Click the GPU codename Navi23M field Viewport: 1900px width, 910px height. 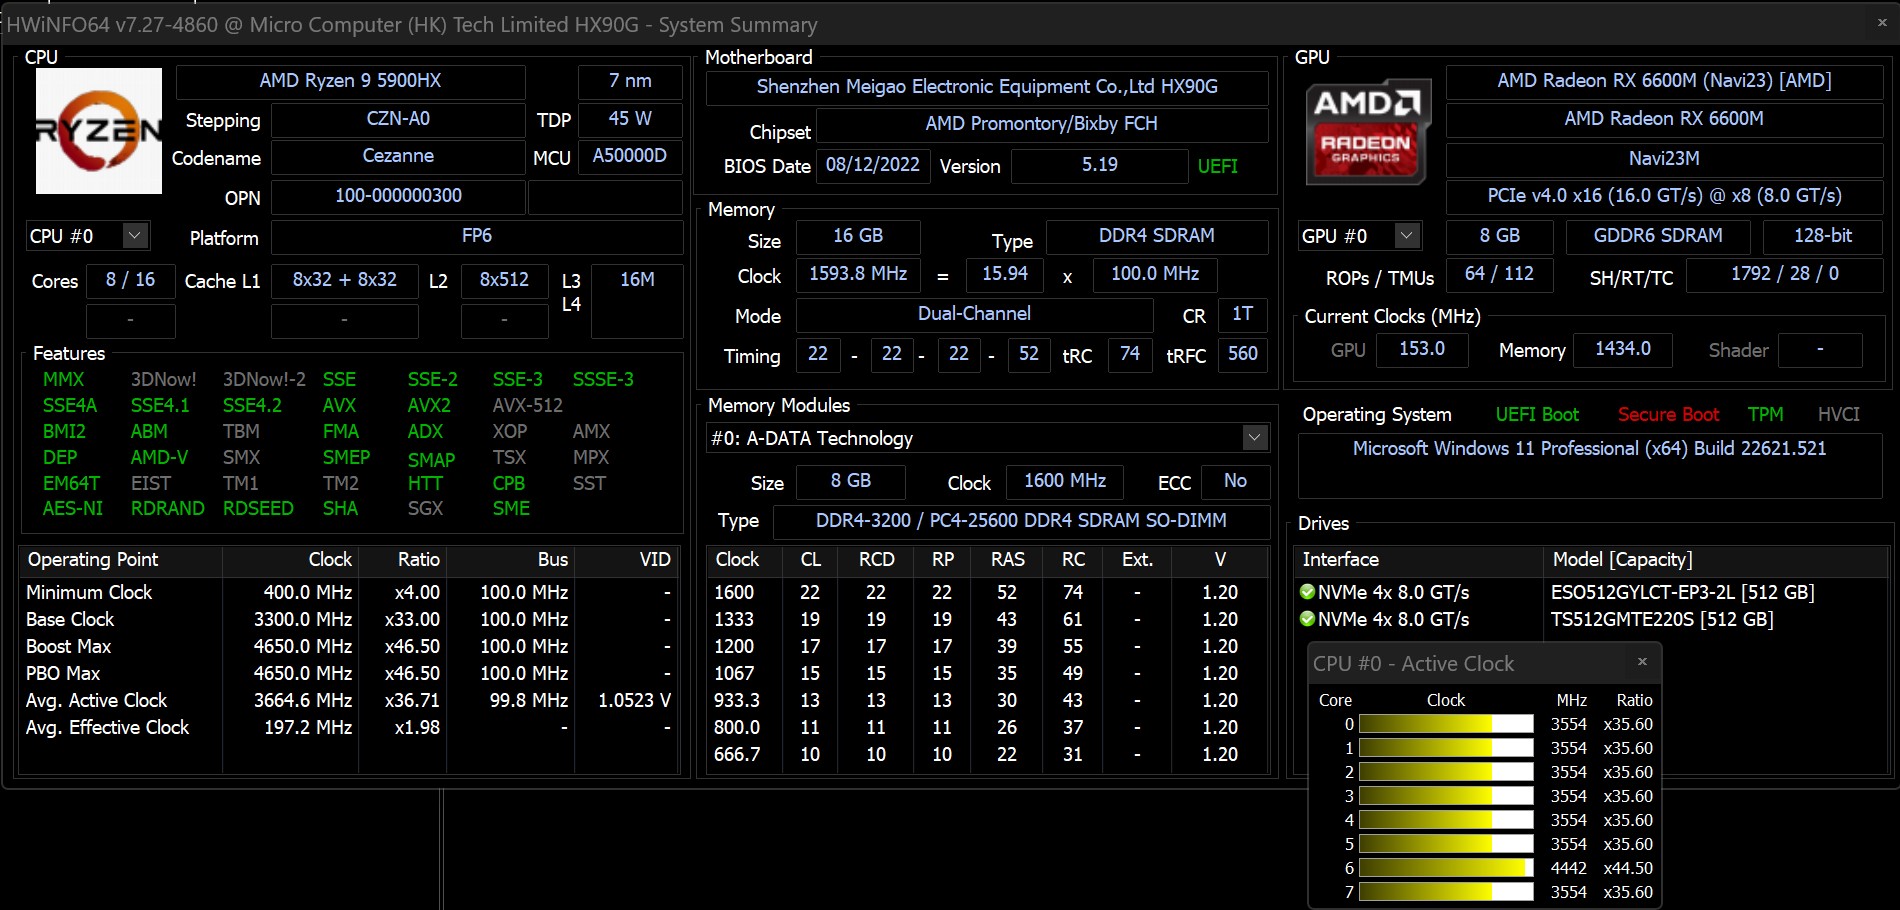pyautogui.click(x=1664, y=158)
